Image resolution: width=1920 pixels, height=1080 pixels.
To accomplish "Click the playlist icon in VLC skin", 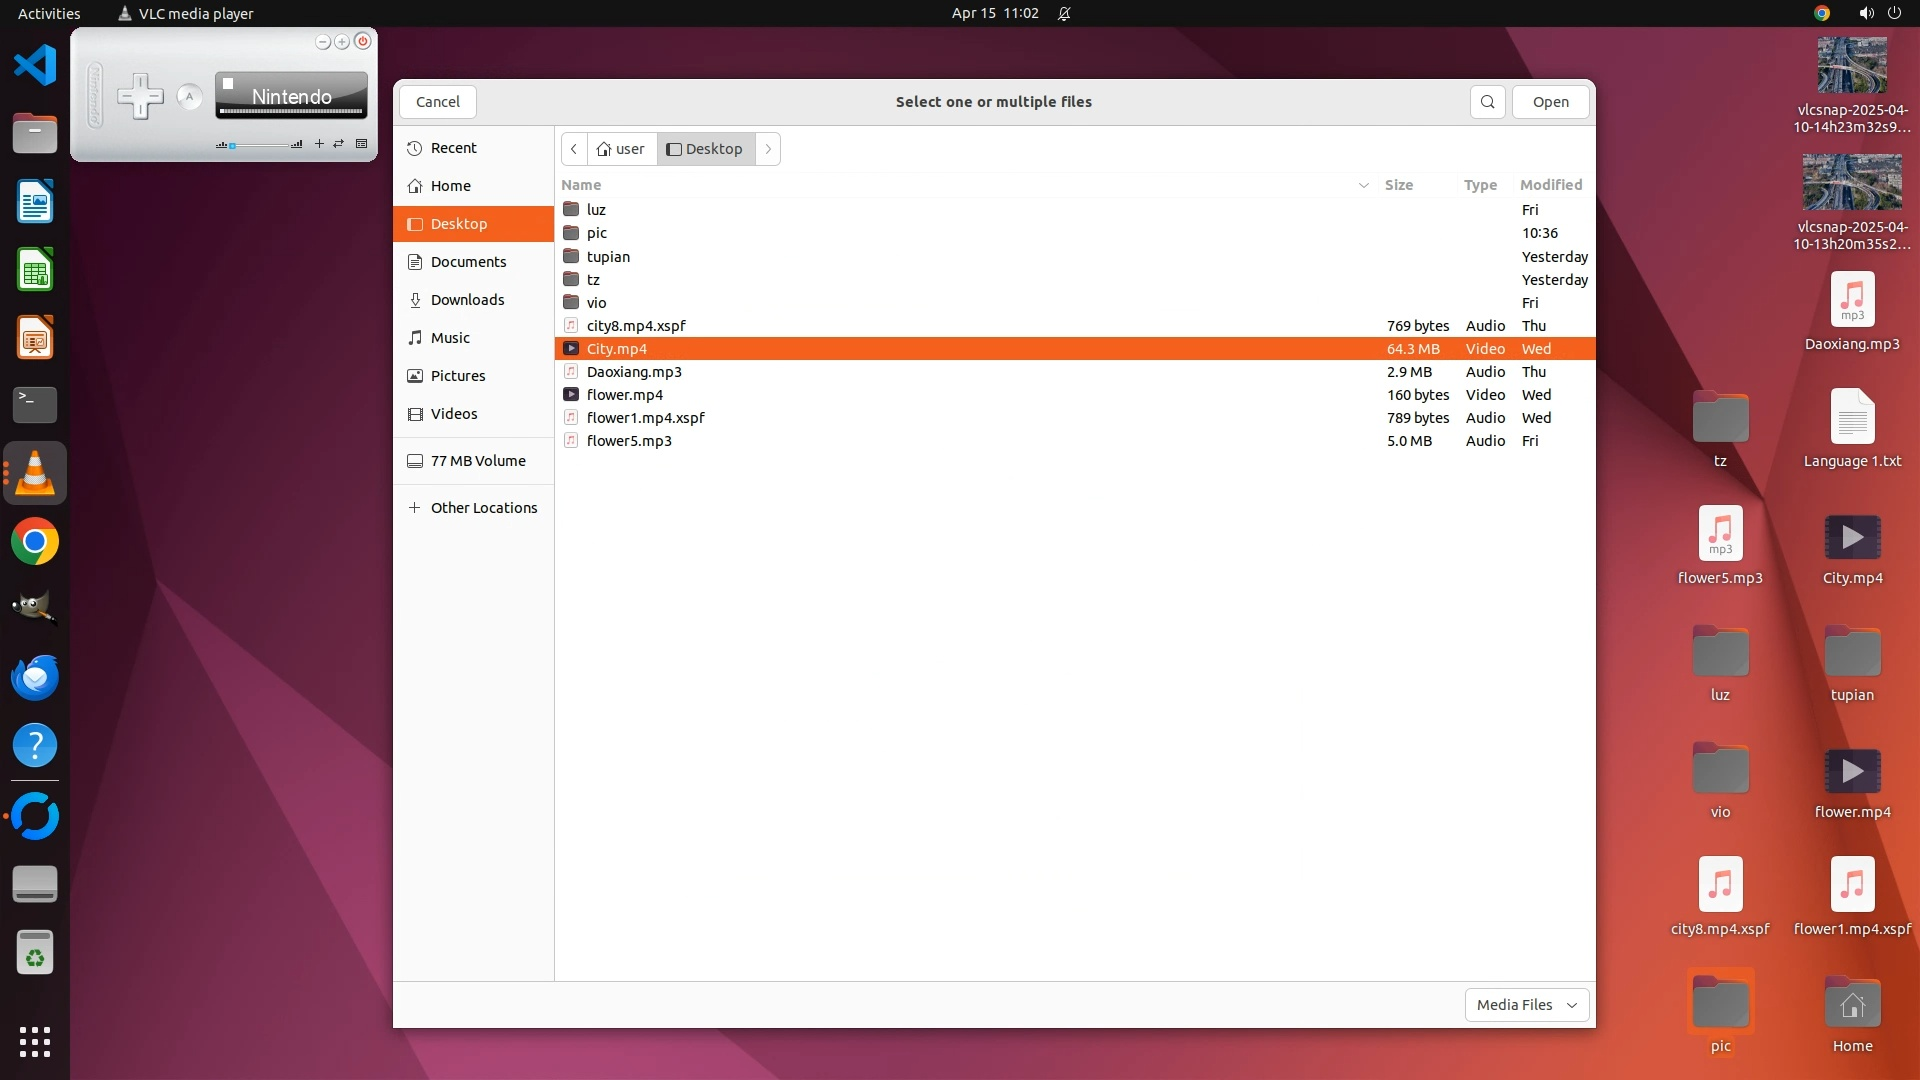I will click(362, 144).
